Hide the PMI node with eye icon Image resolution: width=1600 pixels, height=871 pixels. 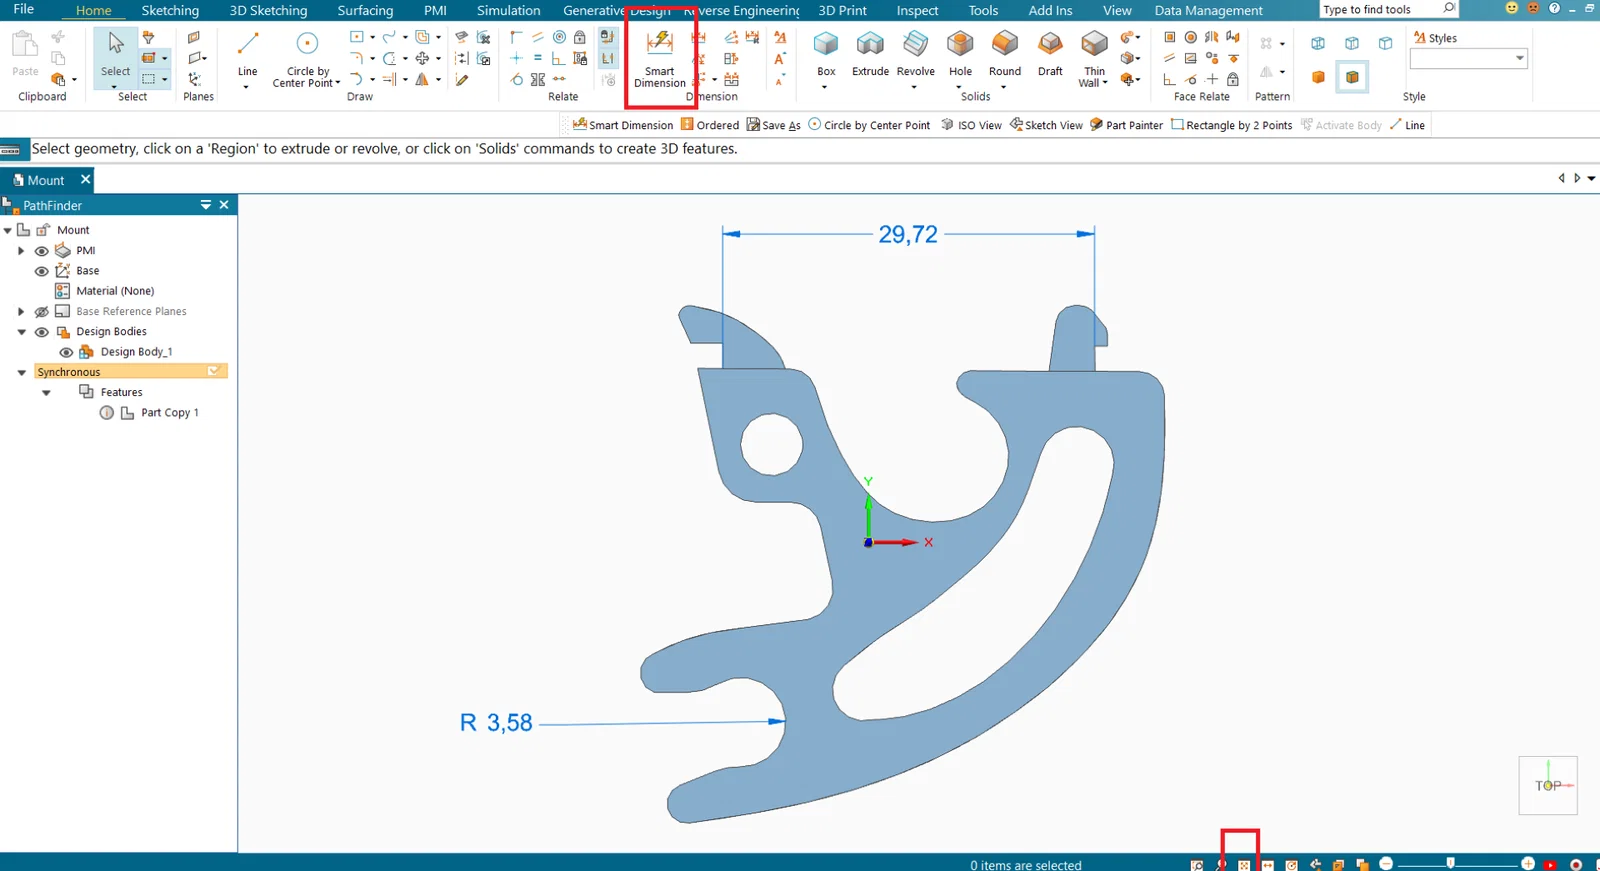point(42,251)
